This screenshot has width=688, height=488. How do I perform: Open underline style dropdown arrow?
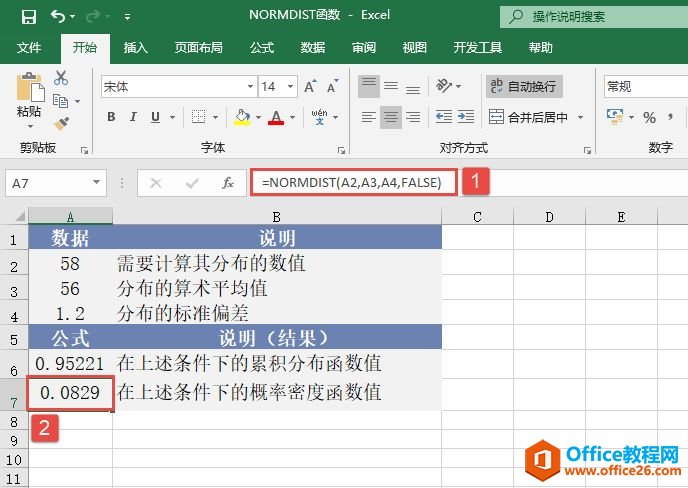pyautogui.click(x=172, y=117)
